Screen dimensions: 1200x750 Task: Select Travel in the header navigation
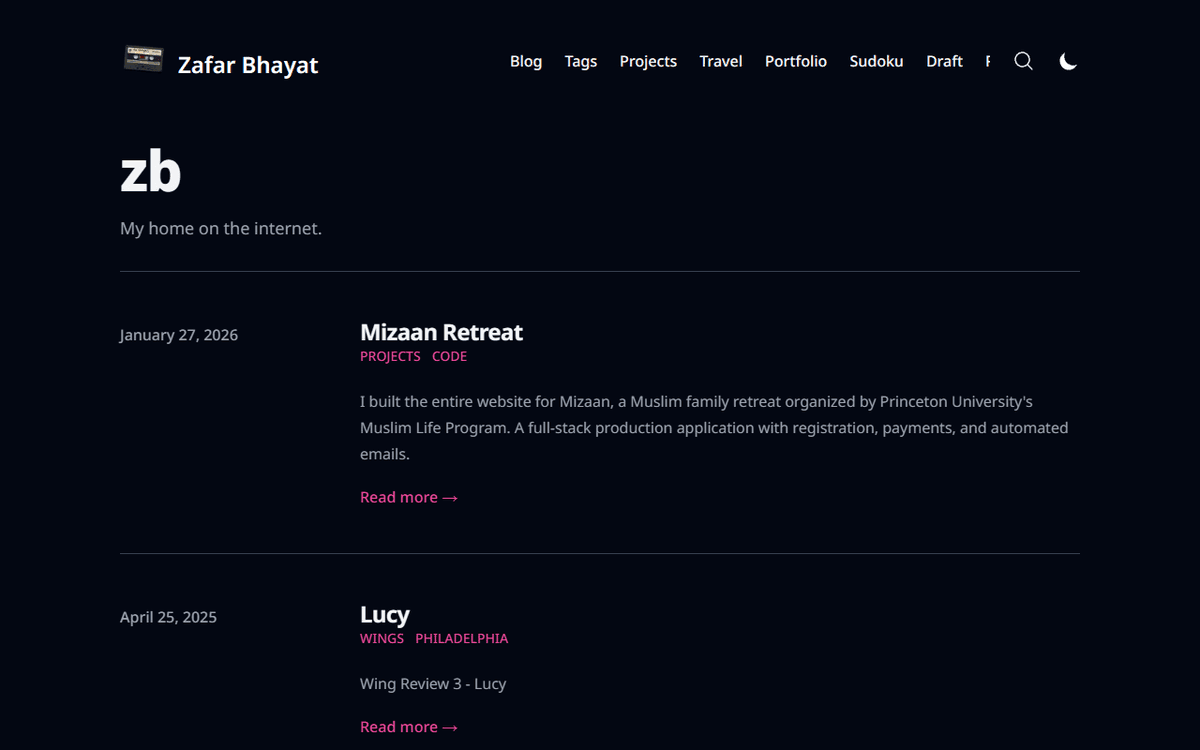(x=720, y=61)
